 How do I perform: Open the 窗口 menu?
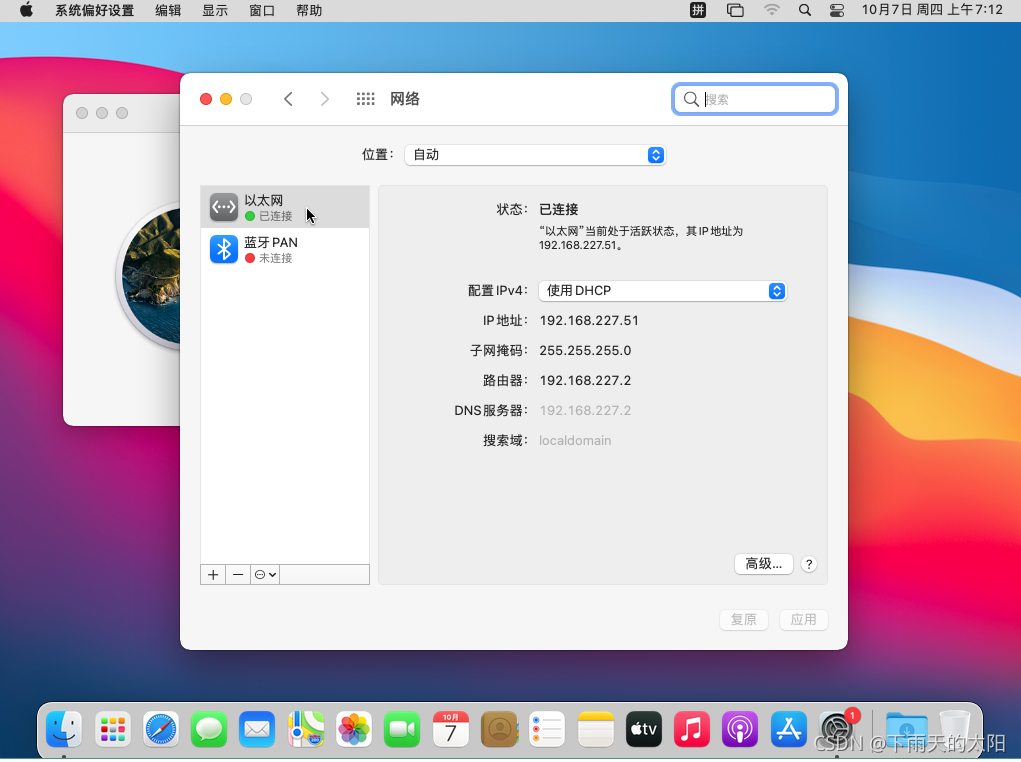(262, 10)
